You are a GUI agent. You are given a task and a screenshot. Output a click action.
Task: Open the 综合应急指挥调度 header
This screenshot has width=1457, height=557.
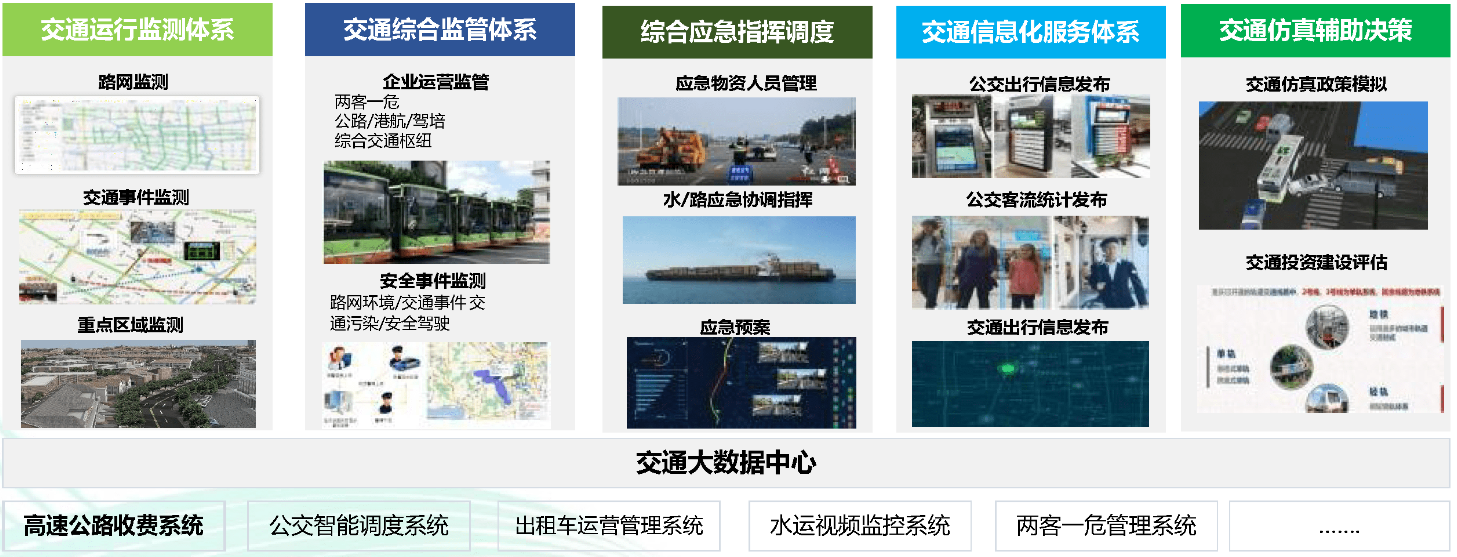(737, 33)
